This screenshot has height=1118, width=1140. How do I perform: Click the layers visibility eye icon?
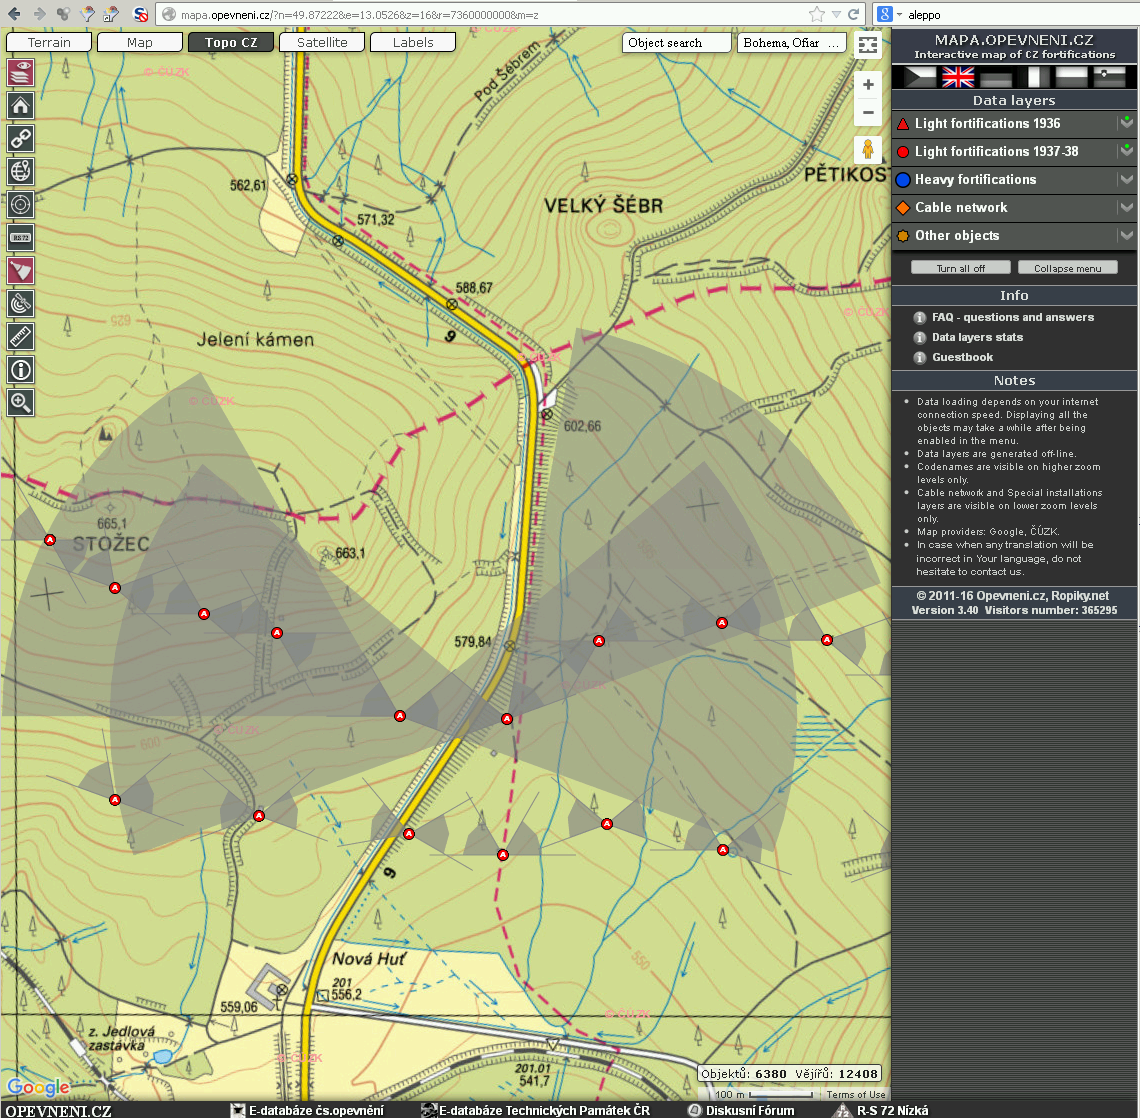(21, 72)
